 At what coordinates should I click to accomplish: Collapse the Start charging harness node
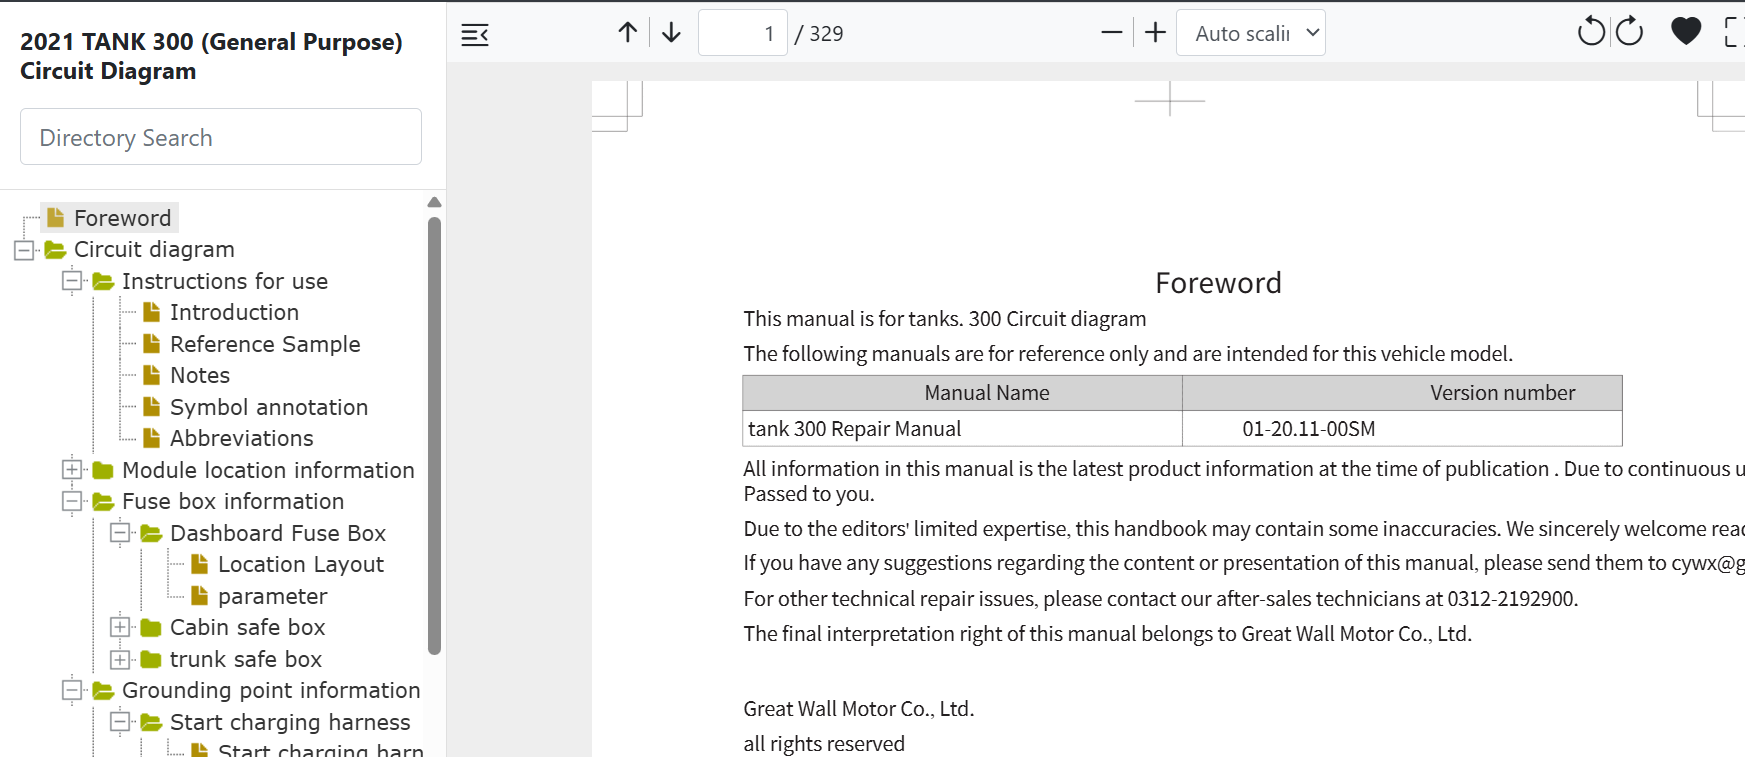(x=120, y=722)
